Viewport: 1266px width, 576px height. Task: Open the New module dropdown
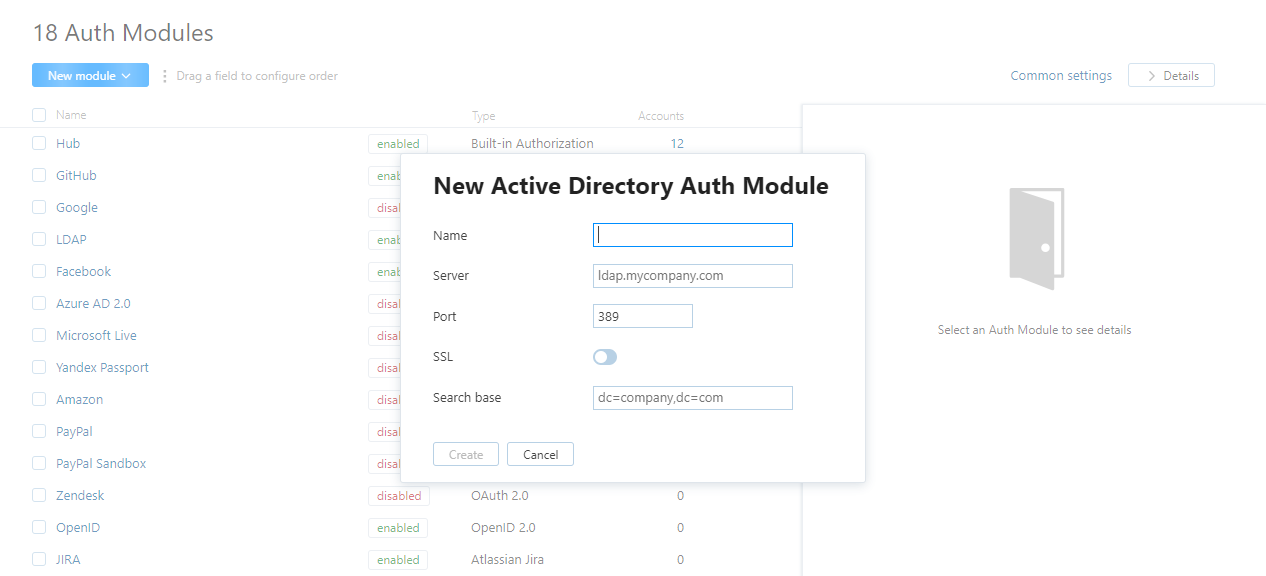85,75
